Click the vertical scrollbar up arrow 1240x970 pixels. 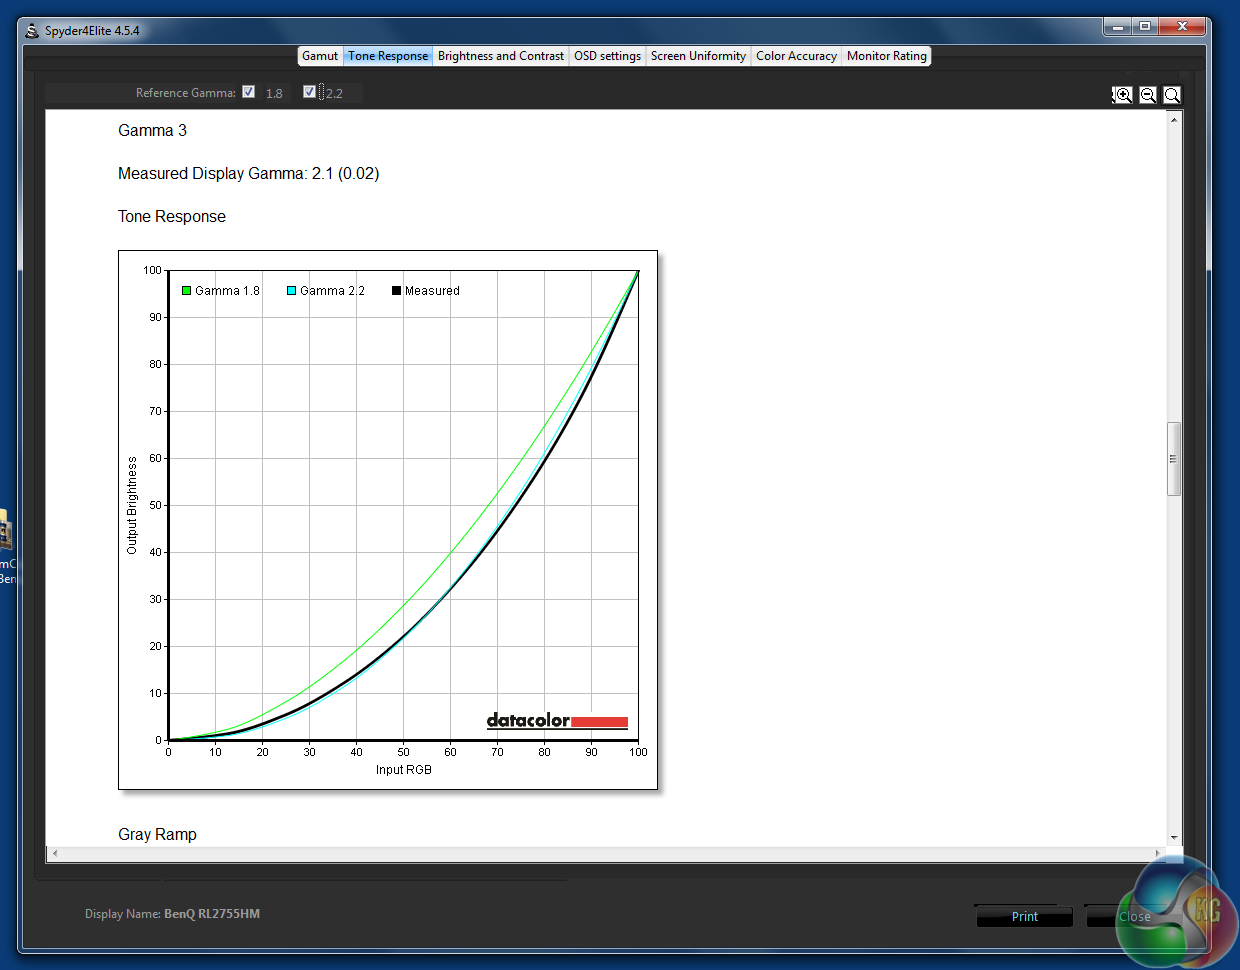click(1174, 120)
